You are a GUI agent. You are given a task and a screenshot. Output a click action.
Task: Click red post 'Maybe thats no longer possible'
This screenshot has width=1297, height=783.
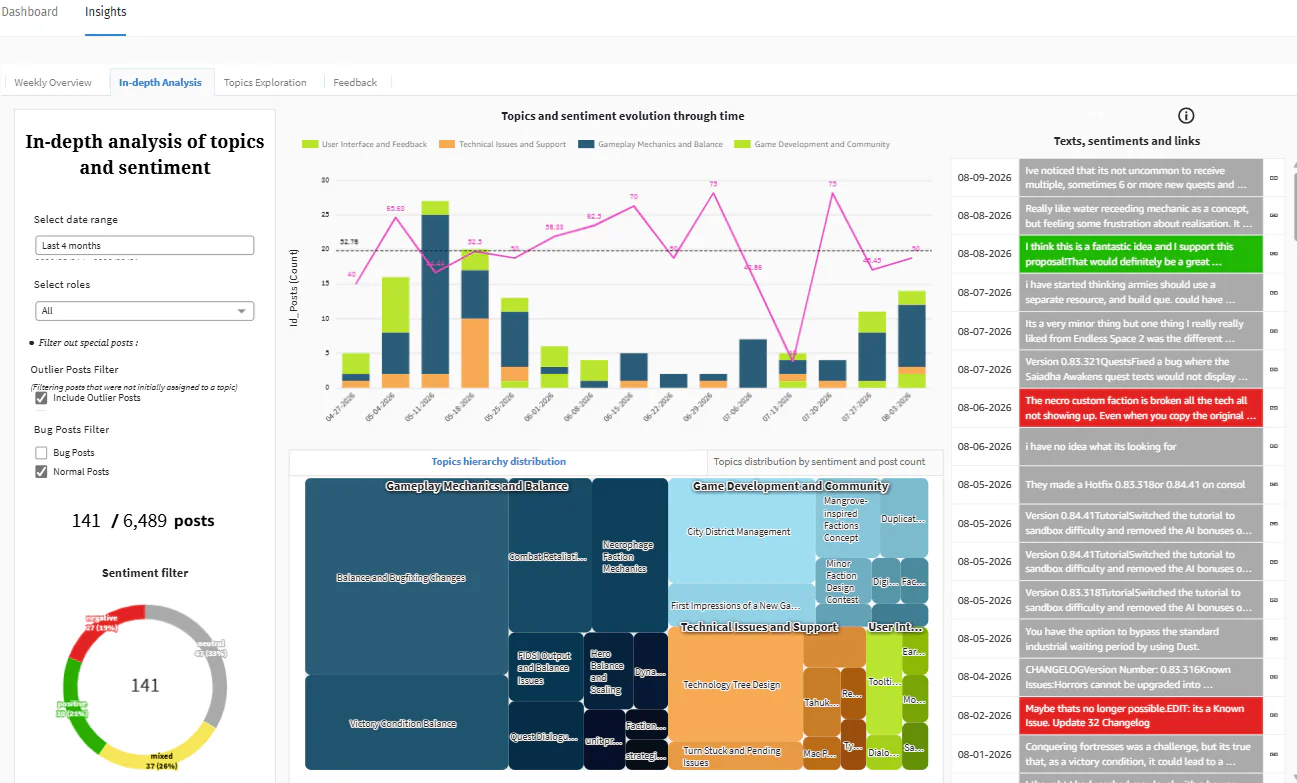1140,715
